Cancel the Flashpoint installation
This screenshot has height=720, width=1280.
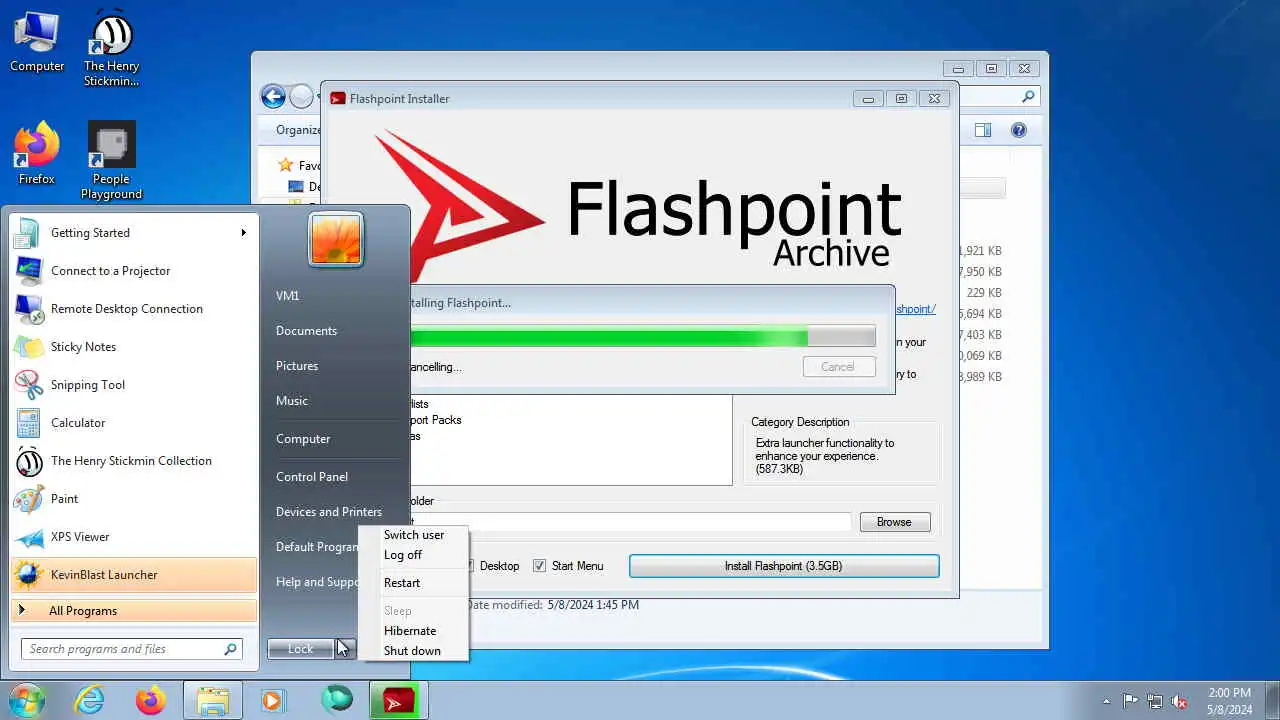(x=838, y=367)
